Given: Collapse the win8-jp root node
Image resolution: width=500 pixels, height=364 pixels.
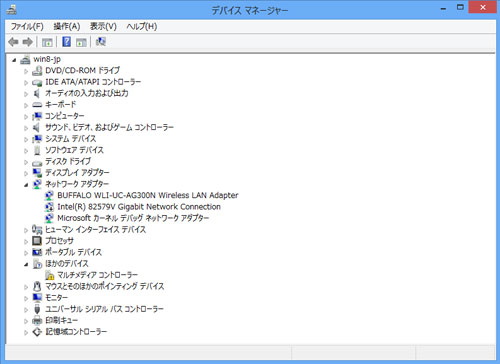Looking at the screenshot, I should [x=14, y=60].
